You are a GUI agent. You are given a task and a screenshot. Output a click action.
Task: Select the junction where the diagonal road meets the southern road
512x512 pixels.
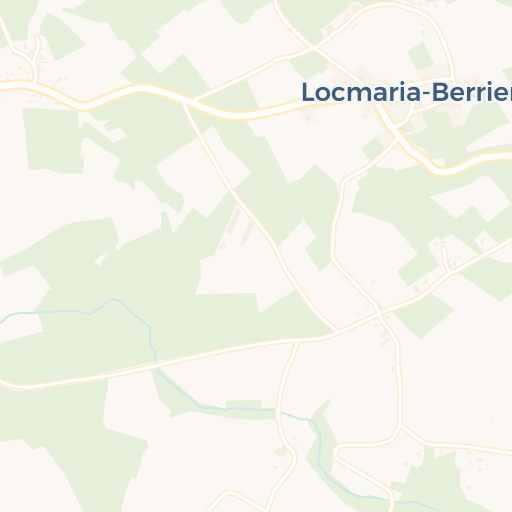pos(338,331)
